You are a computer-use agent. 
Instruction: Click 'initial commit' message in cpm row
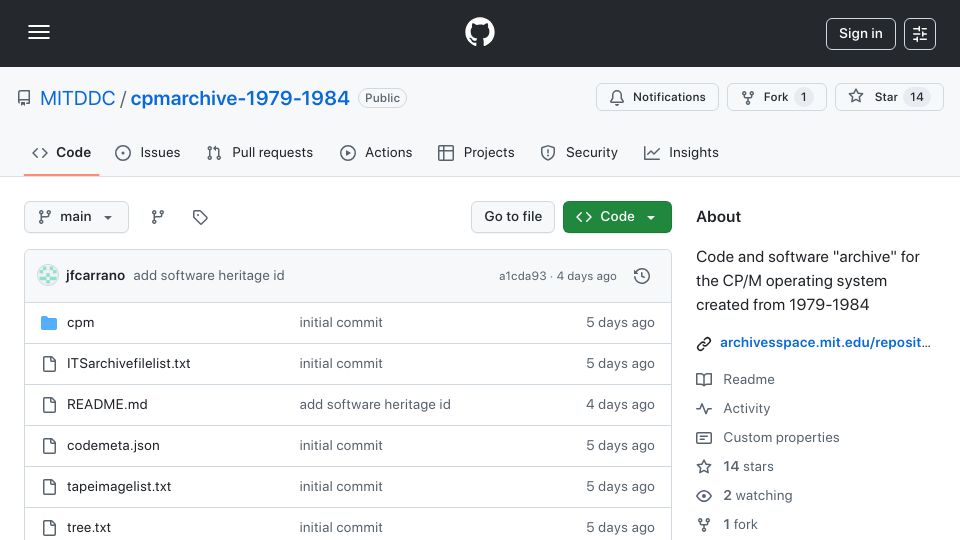click(341, 323)
